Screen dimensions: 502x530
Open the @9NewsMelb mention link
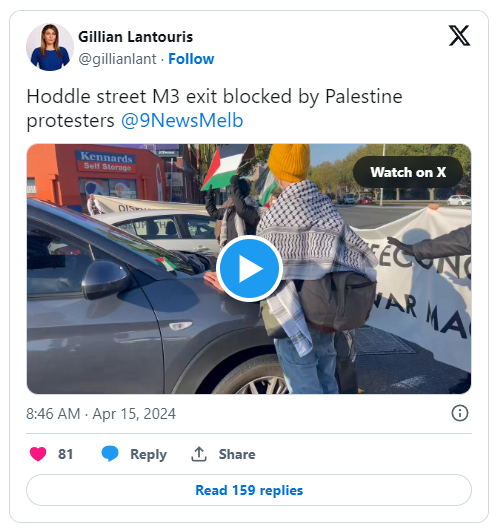coord(182,121)
